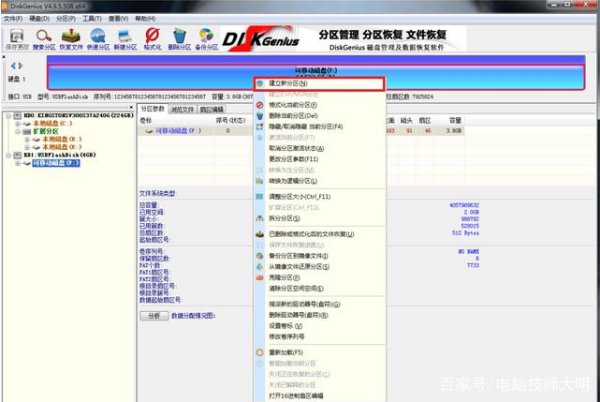Switch to the 扇区编辑 tab
The image size is (600, 402).
click(x=212, y=109)
